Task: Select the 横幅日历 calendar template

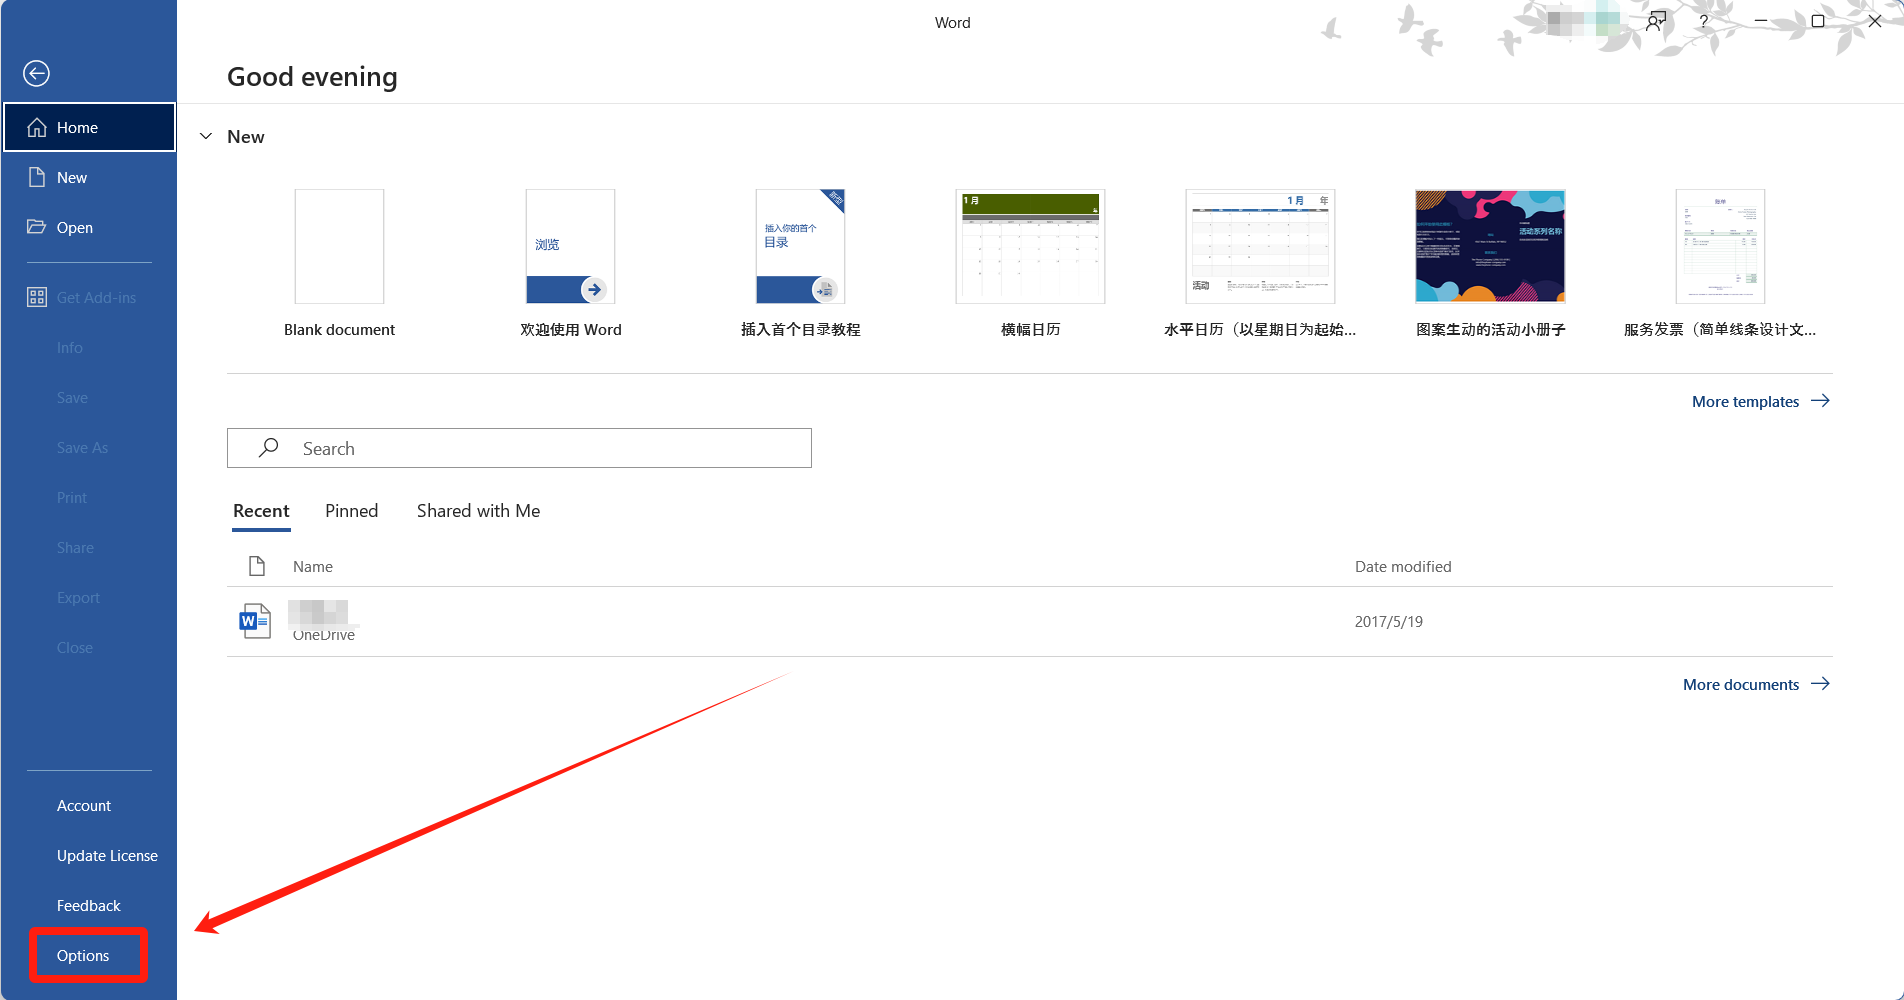Action: (x=1030, y=247)
